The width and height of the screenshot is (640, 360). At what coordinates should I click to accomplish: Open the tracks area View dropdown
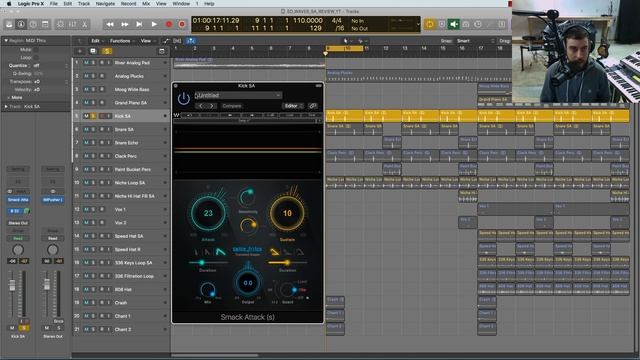(147, 41)
